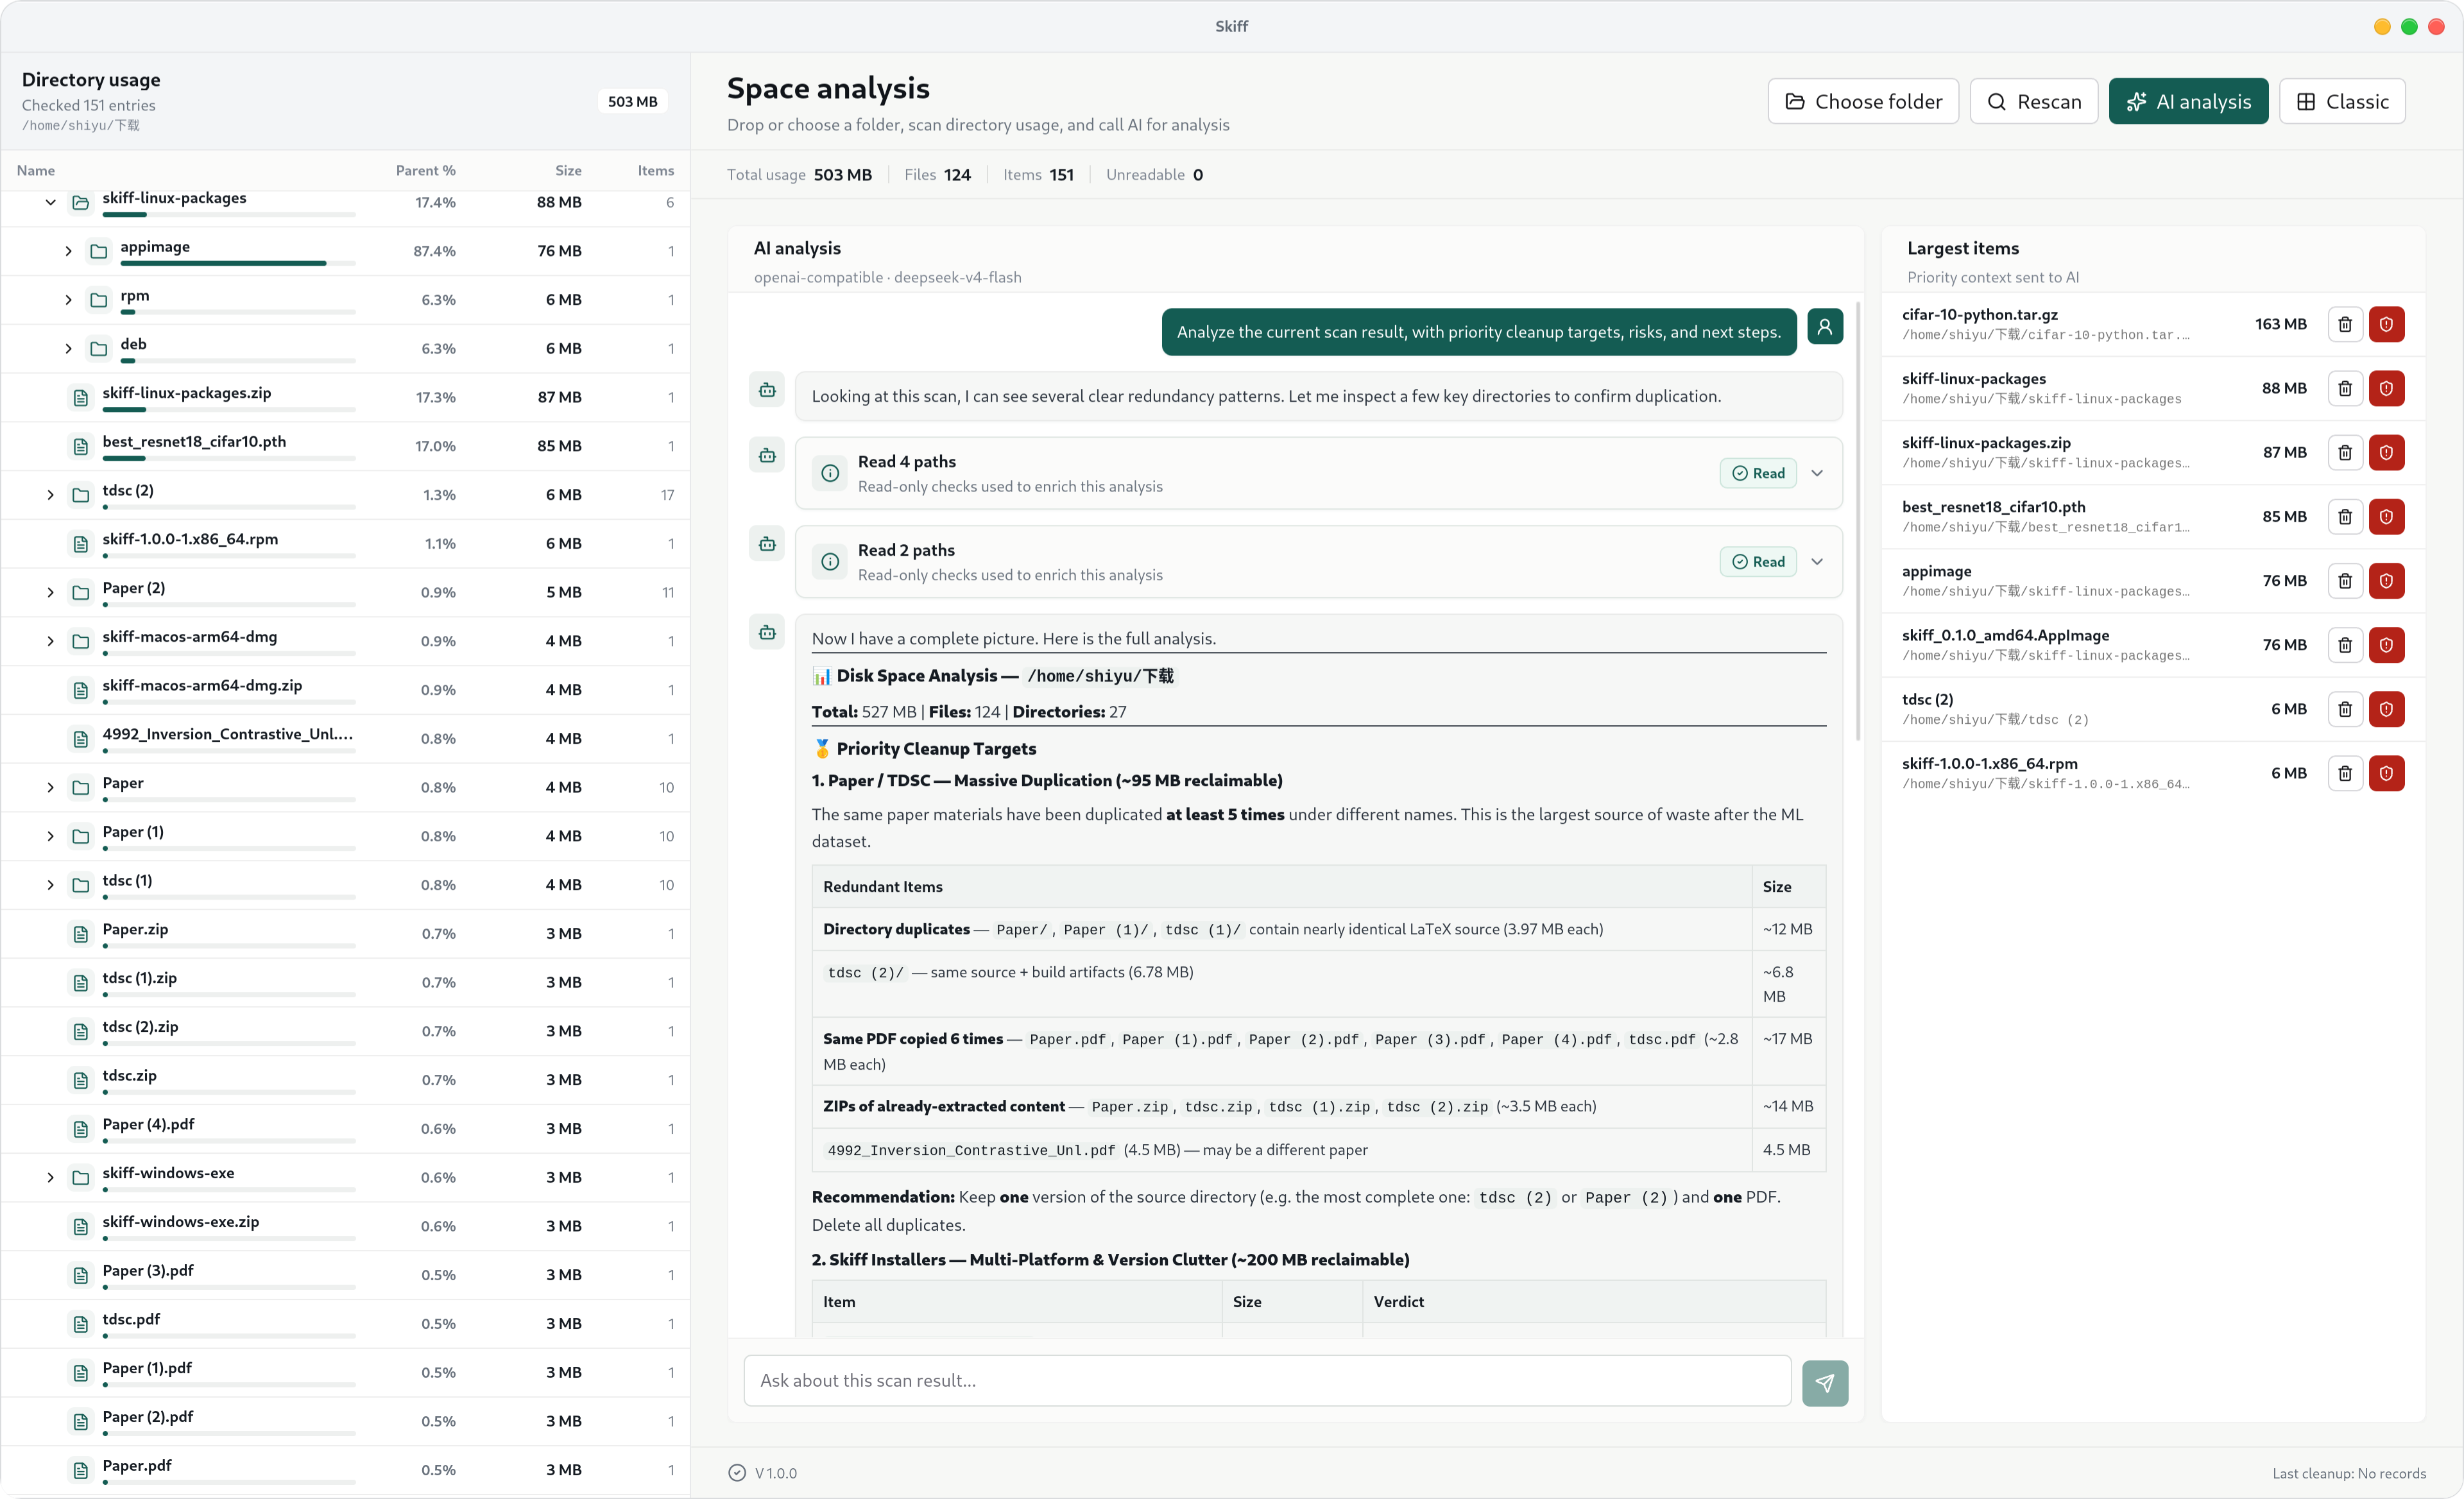Collapse the skiff-linux-packages folder

(50, 202)
